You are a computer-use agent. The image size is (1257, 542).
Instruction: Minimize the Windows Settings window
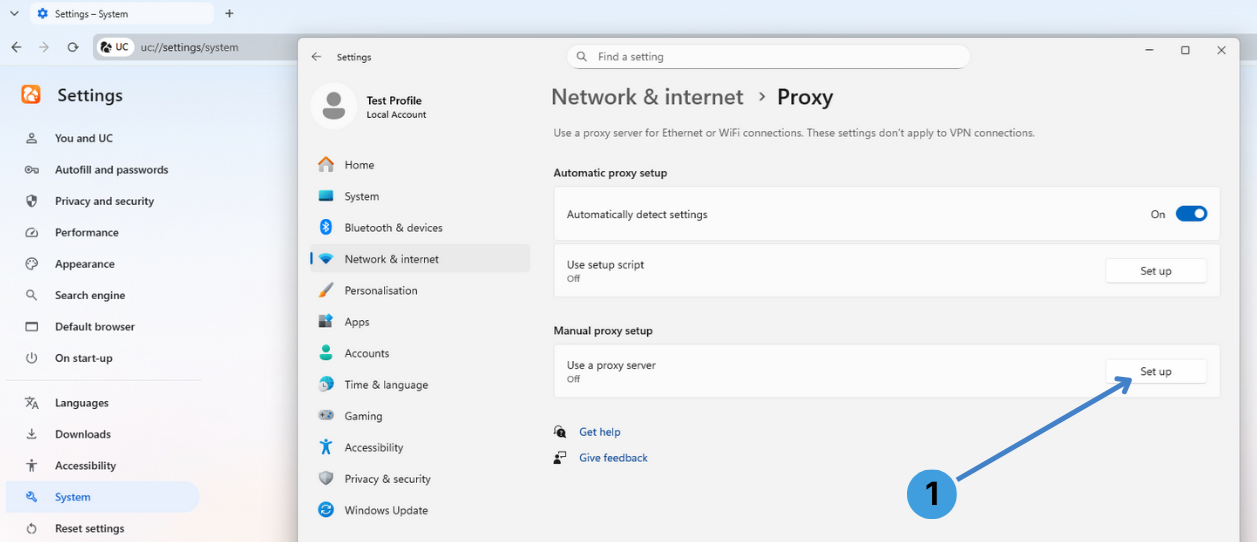pyautogui.click(x=1149, y=50)
